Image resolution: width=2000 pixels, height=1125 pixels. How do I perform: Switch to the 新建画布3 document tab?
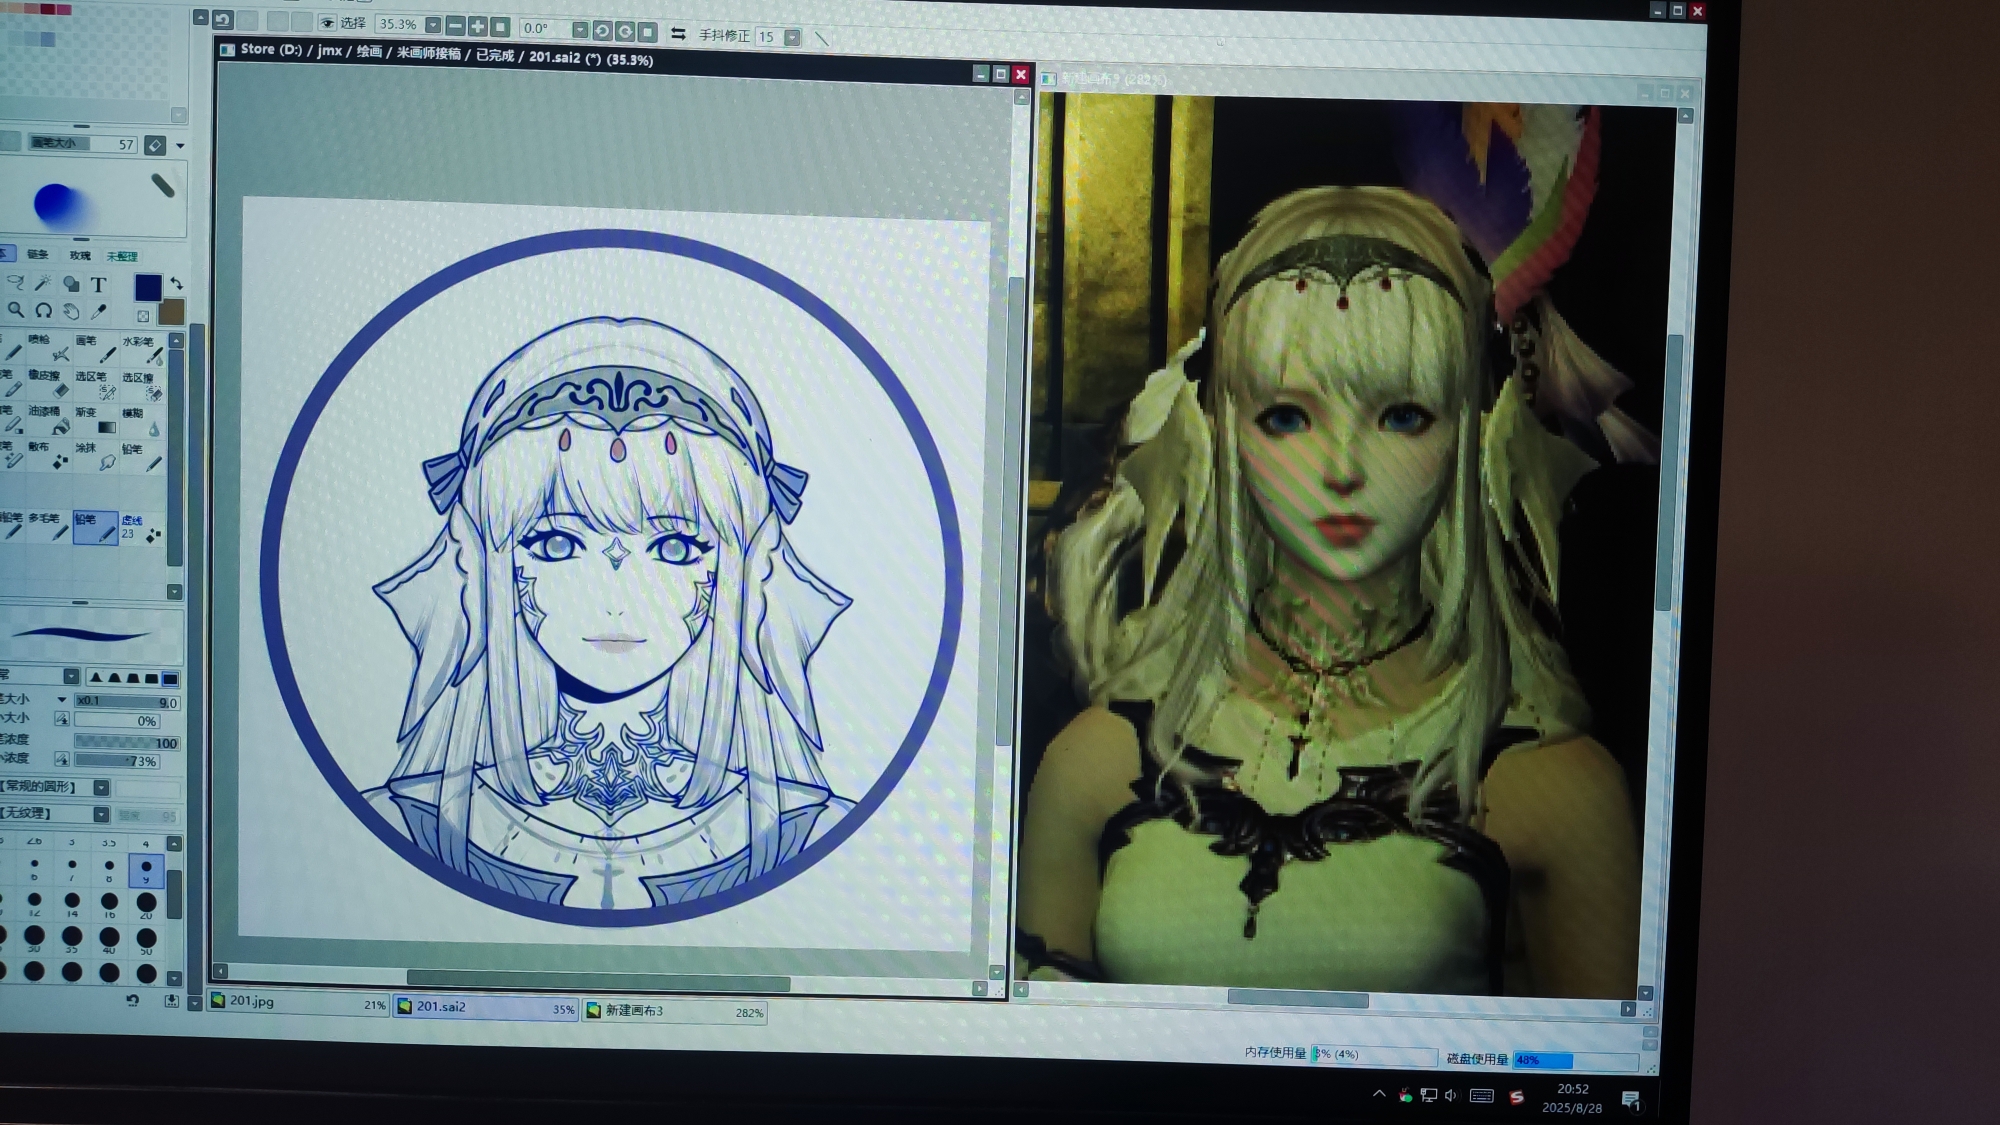point(675,1011)
